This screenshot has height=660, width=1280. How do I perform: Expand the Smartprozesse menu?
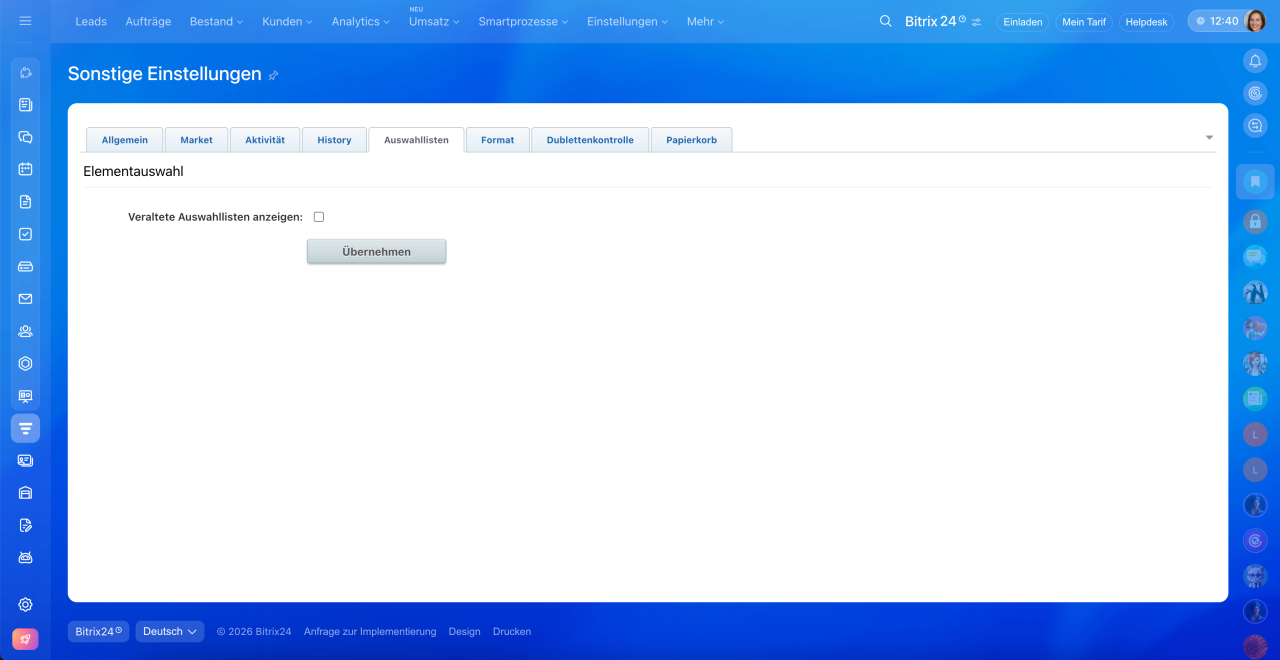[523, 21]
